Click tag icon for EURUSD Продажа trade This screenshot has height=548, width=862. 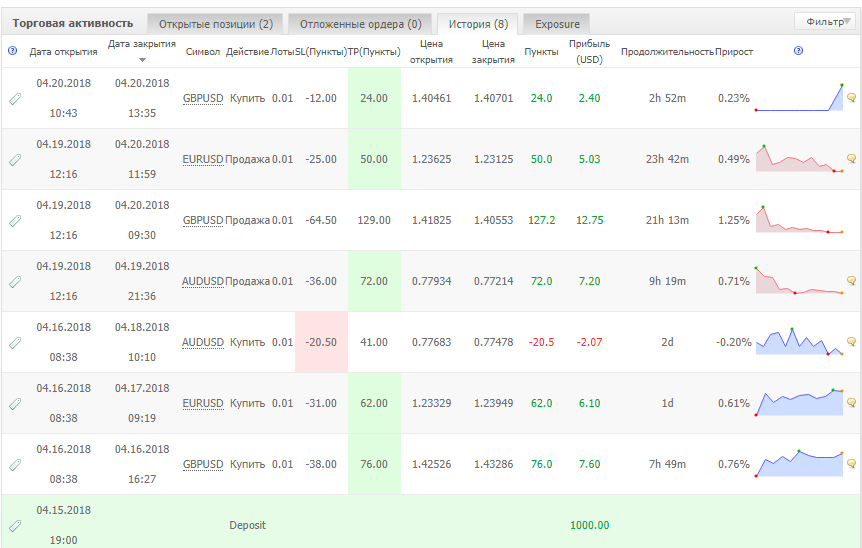coord(15,160)
